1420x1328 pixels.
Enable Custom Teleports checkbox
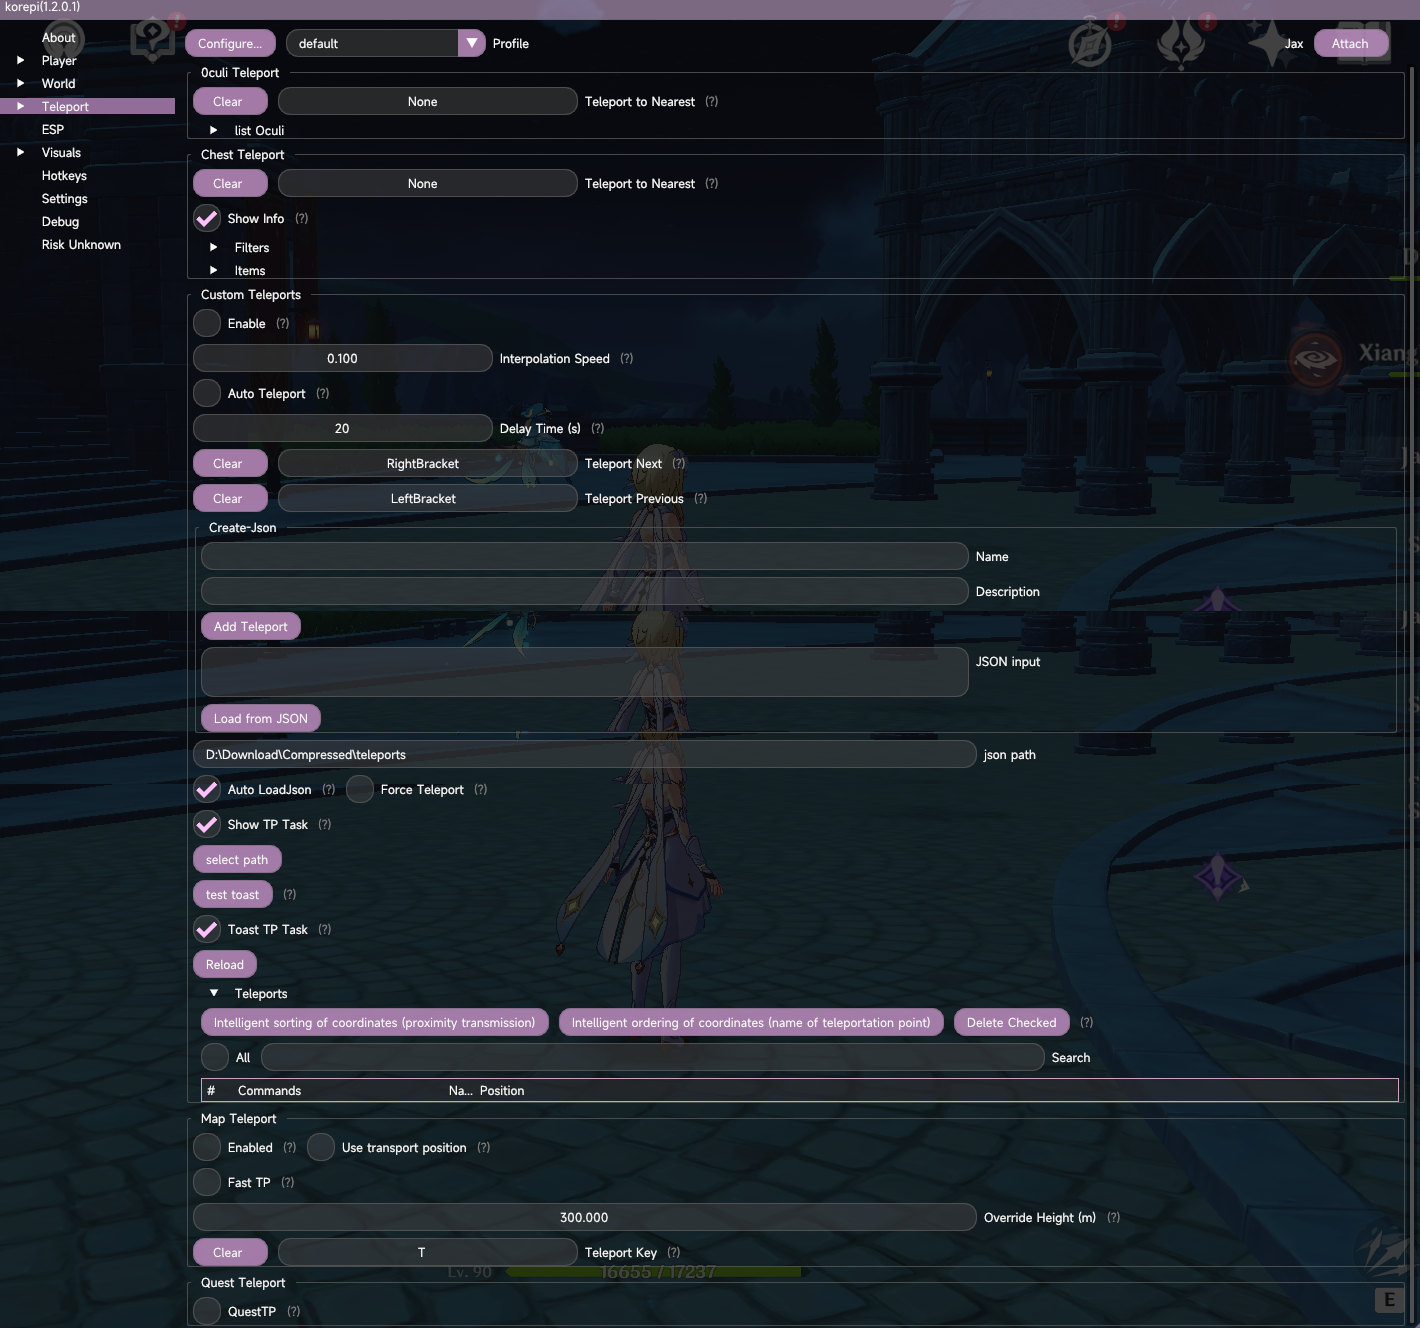coord(207,323)
